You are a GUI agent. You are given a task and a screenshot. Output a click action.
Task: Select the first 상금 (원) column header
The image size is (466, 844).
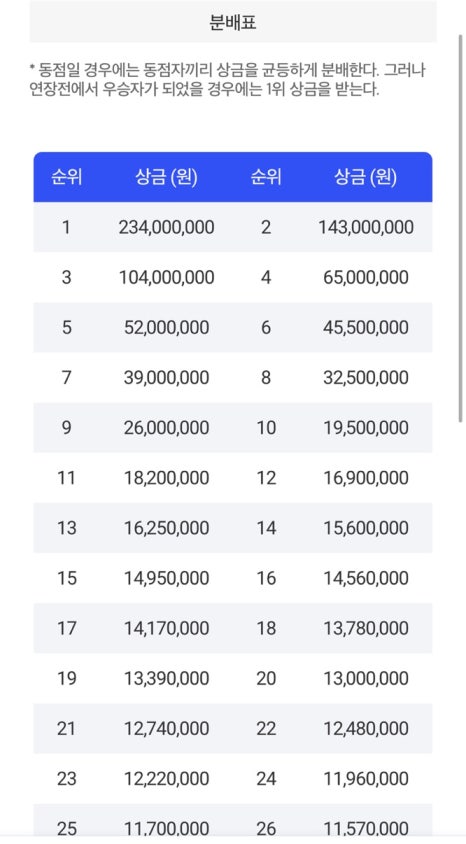[x=166, y=177]
